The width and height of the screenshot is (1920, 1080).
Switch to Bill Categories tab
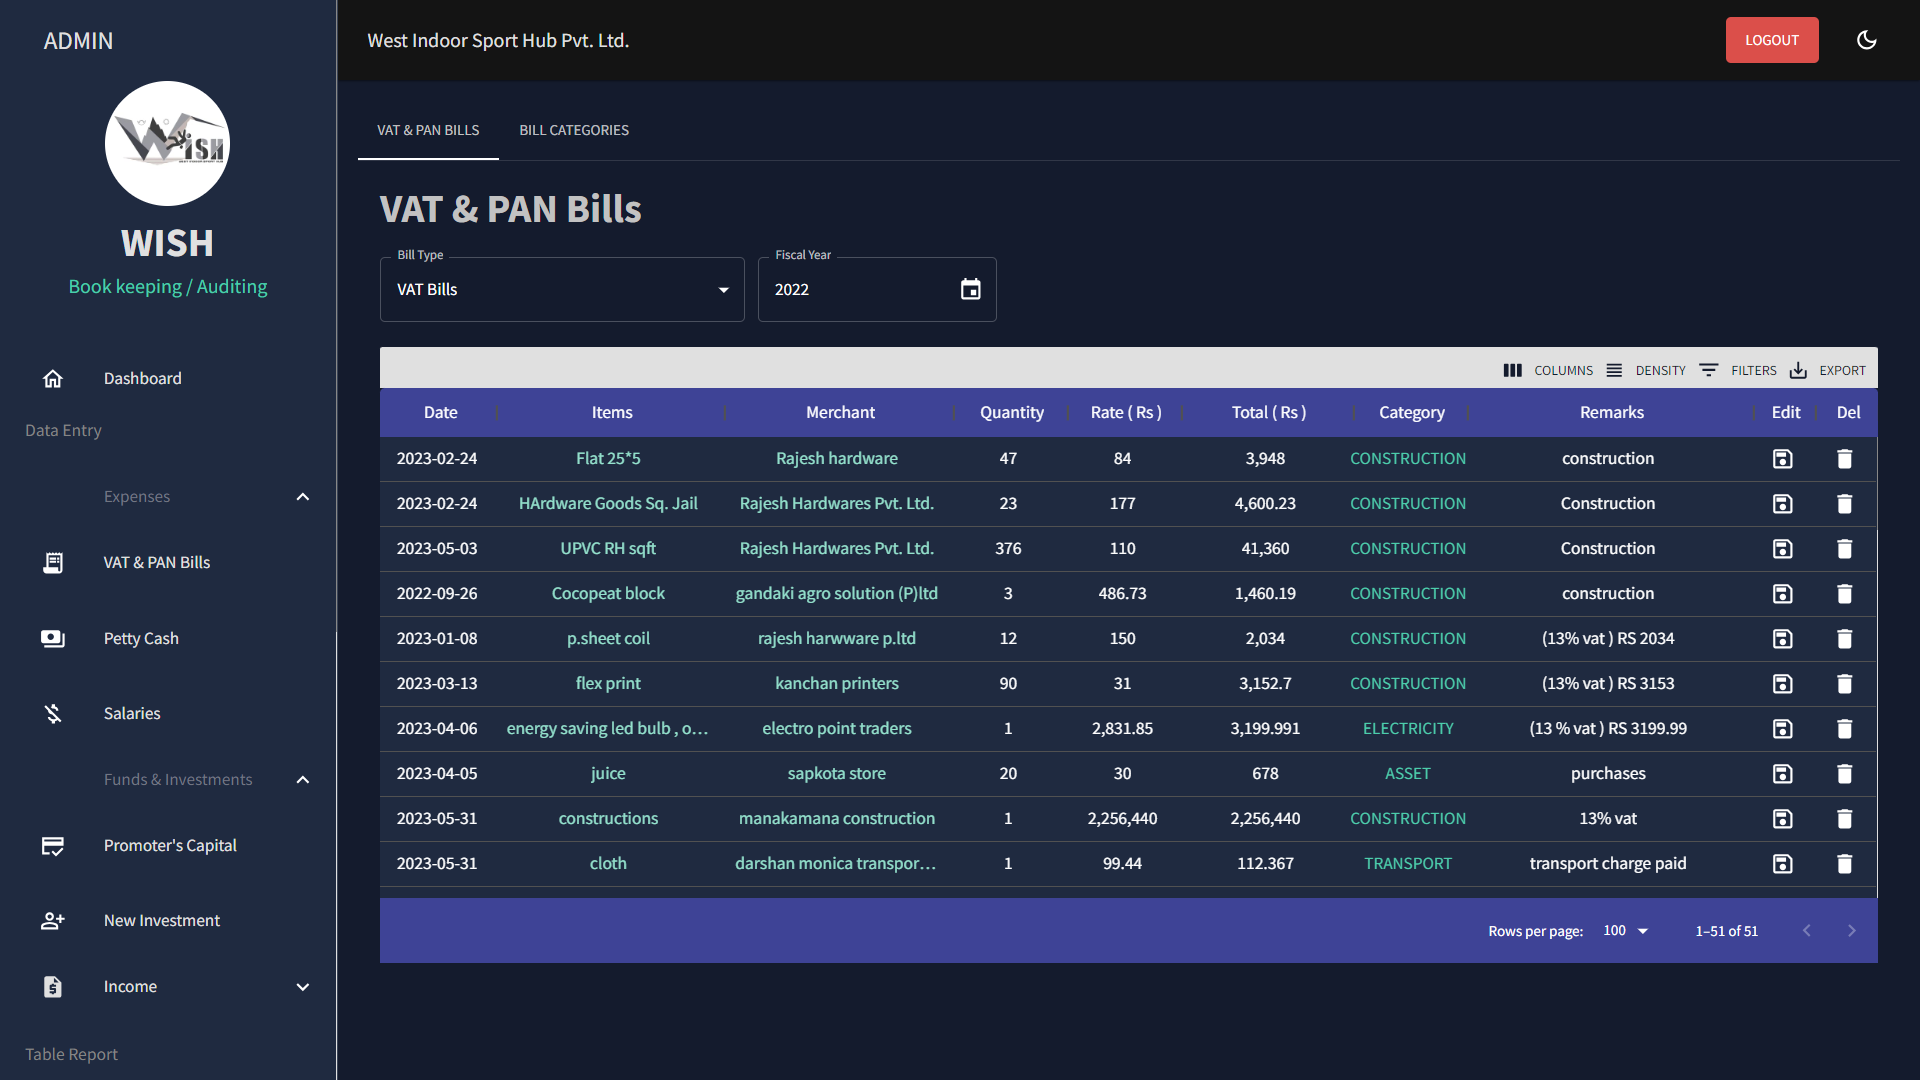[x=574, y=131]
